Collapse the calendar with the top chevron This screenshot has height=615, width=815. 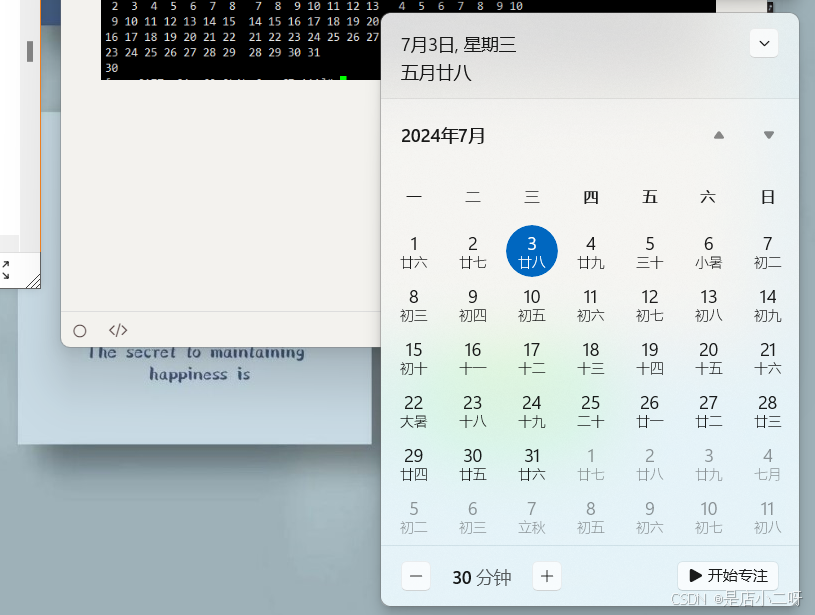pos(764,43)
